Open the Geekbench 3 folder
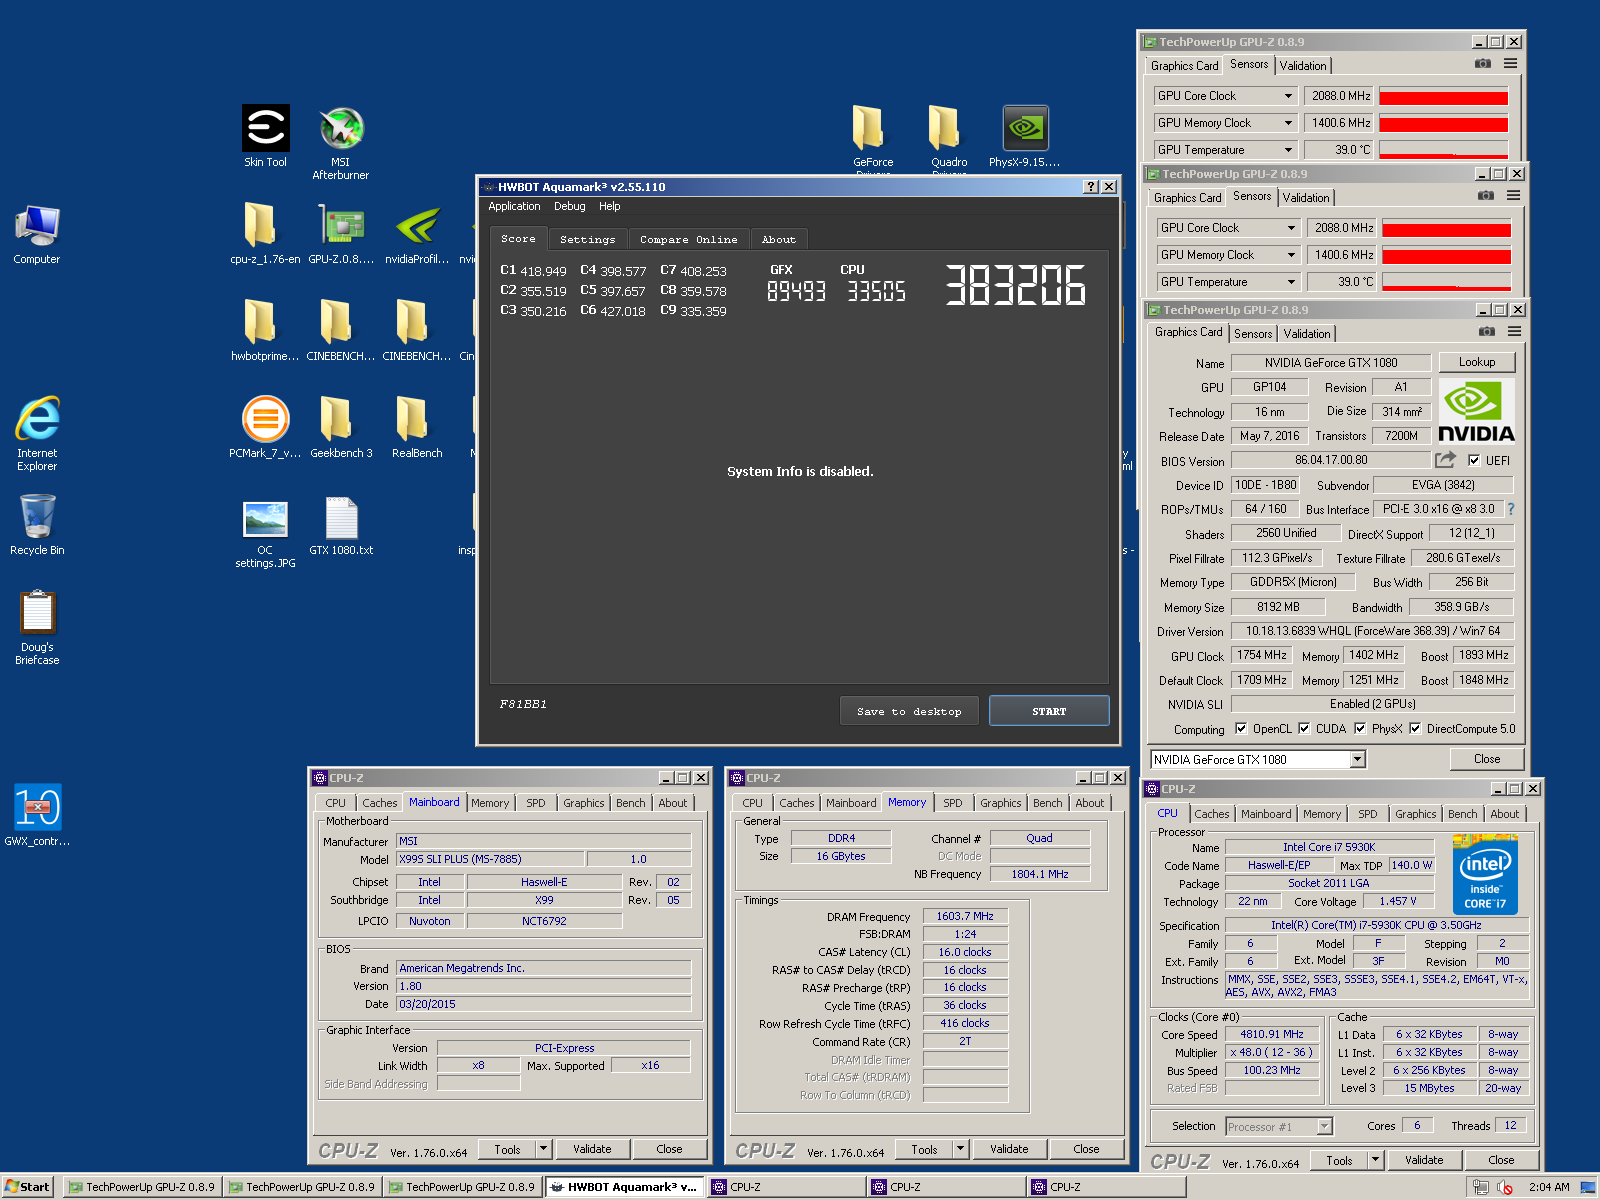The height and width of the screenshot is (1200, 1600). click(341, 426)
